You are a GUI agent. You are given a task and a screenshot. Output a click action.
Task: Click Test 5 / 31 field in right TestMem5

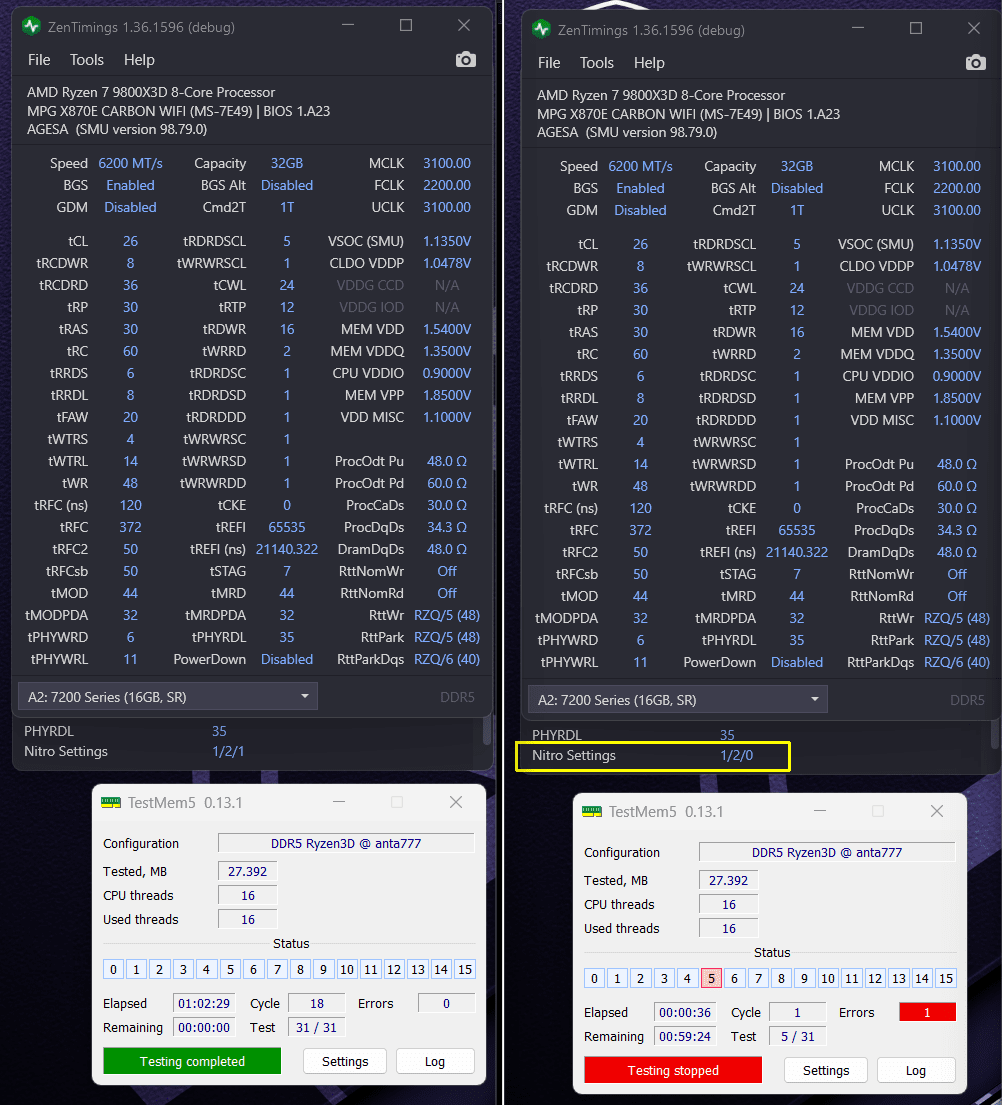[798, 1036]
